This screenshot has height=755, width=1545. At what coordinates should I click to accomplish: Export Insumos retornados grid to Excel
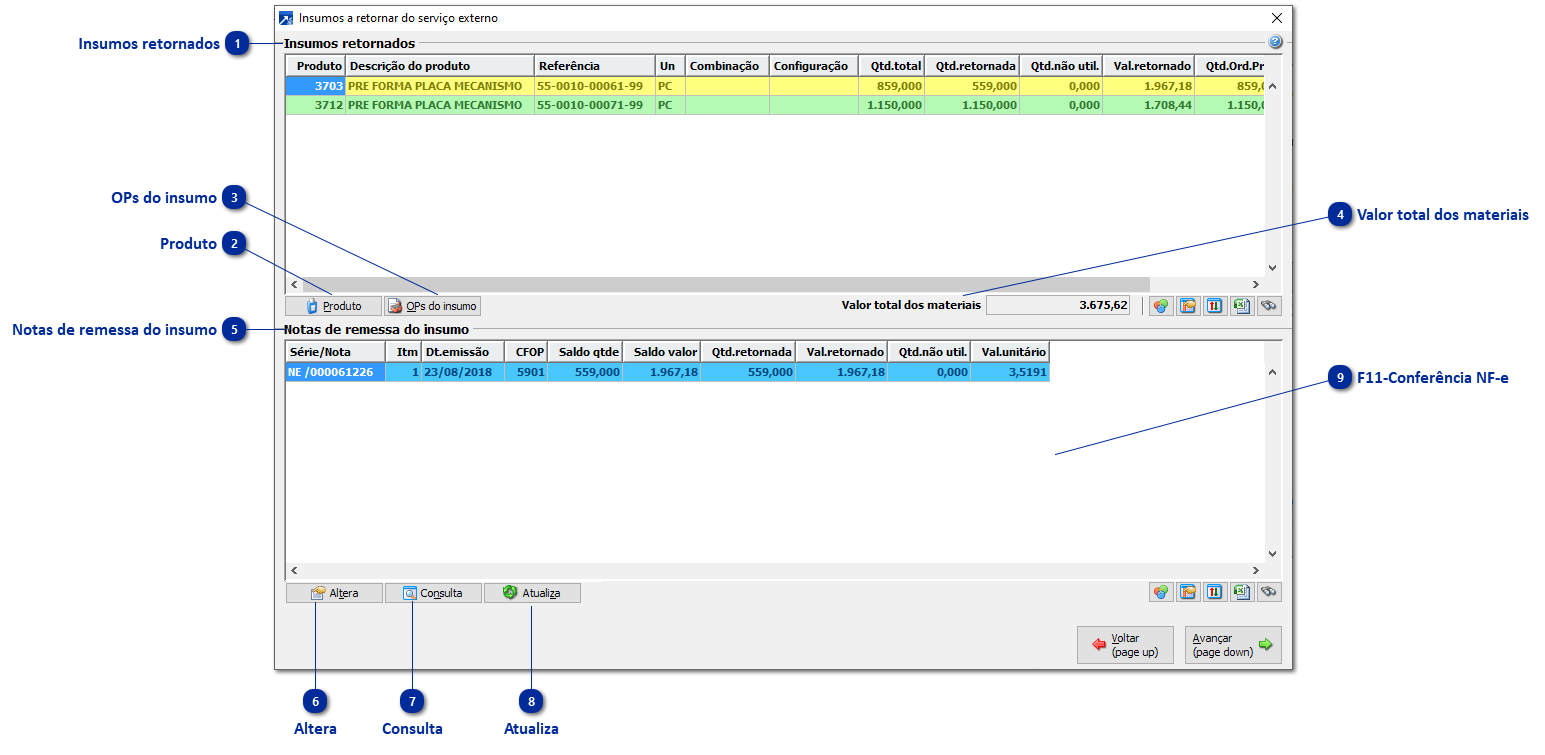click(1242, 306)
